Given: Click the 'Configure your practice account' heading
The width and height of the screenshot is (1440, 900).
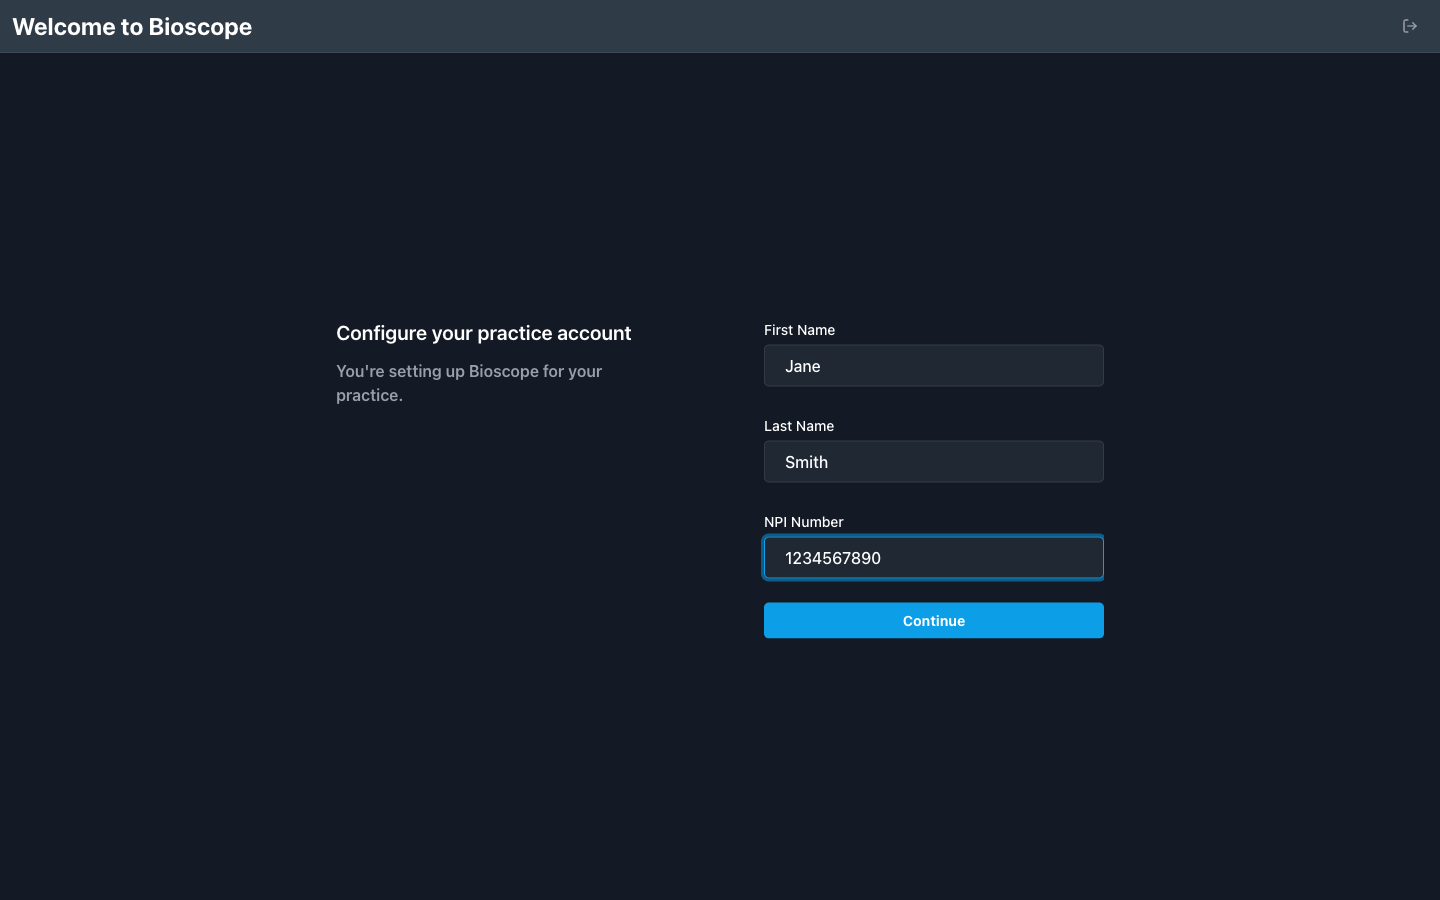Looking at the screenshot, I should coord(484,333).
